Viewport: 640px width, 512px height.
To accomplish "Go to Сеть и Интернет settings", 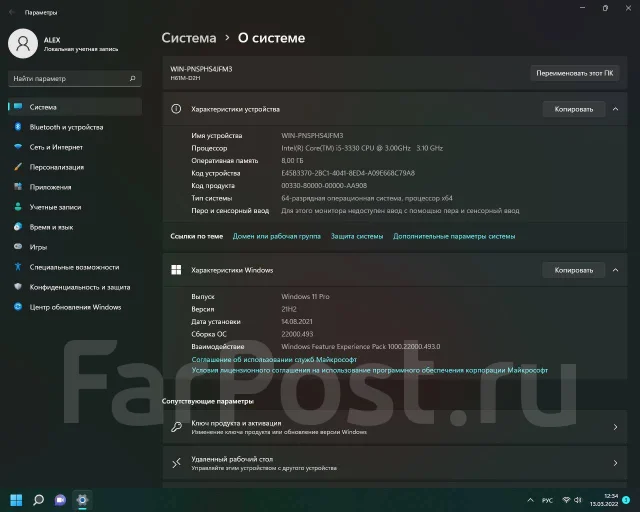I will tap(75, 147).
